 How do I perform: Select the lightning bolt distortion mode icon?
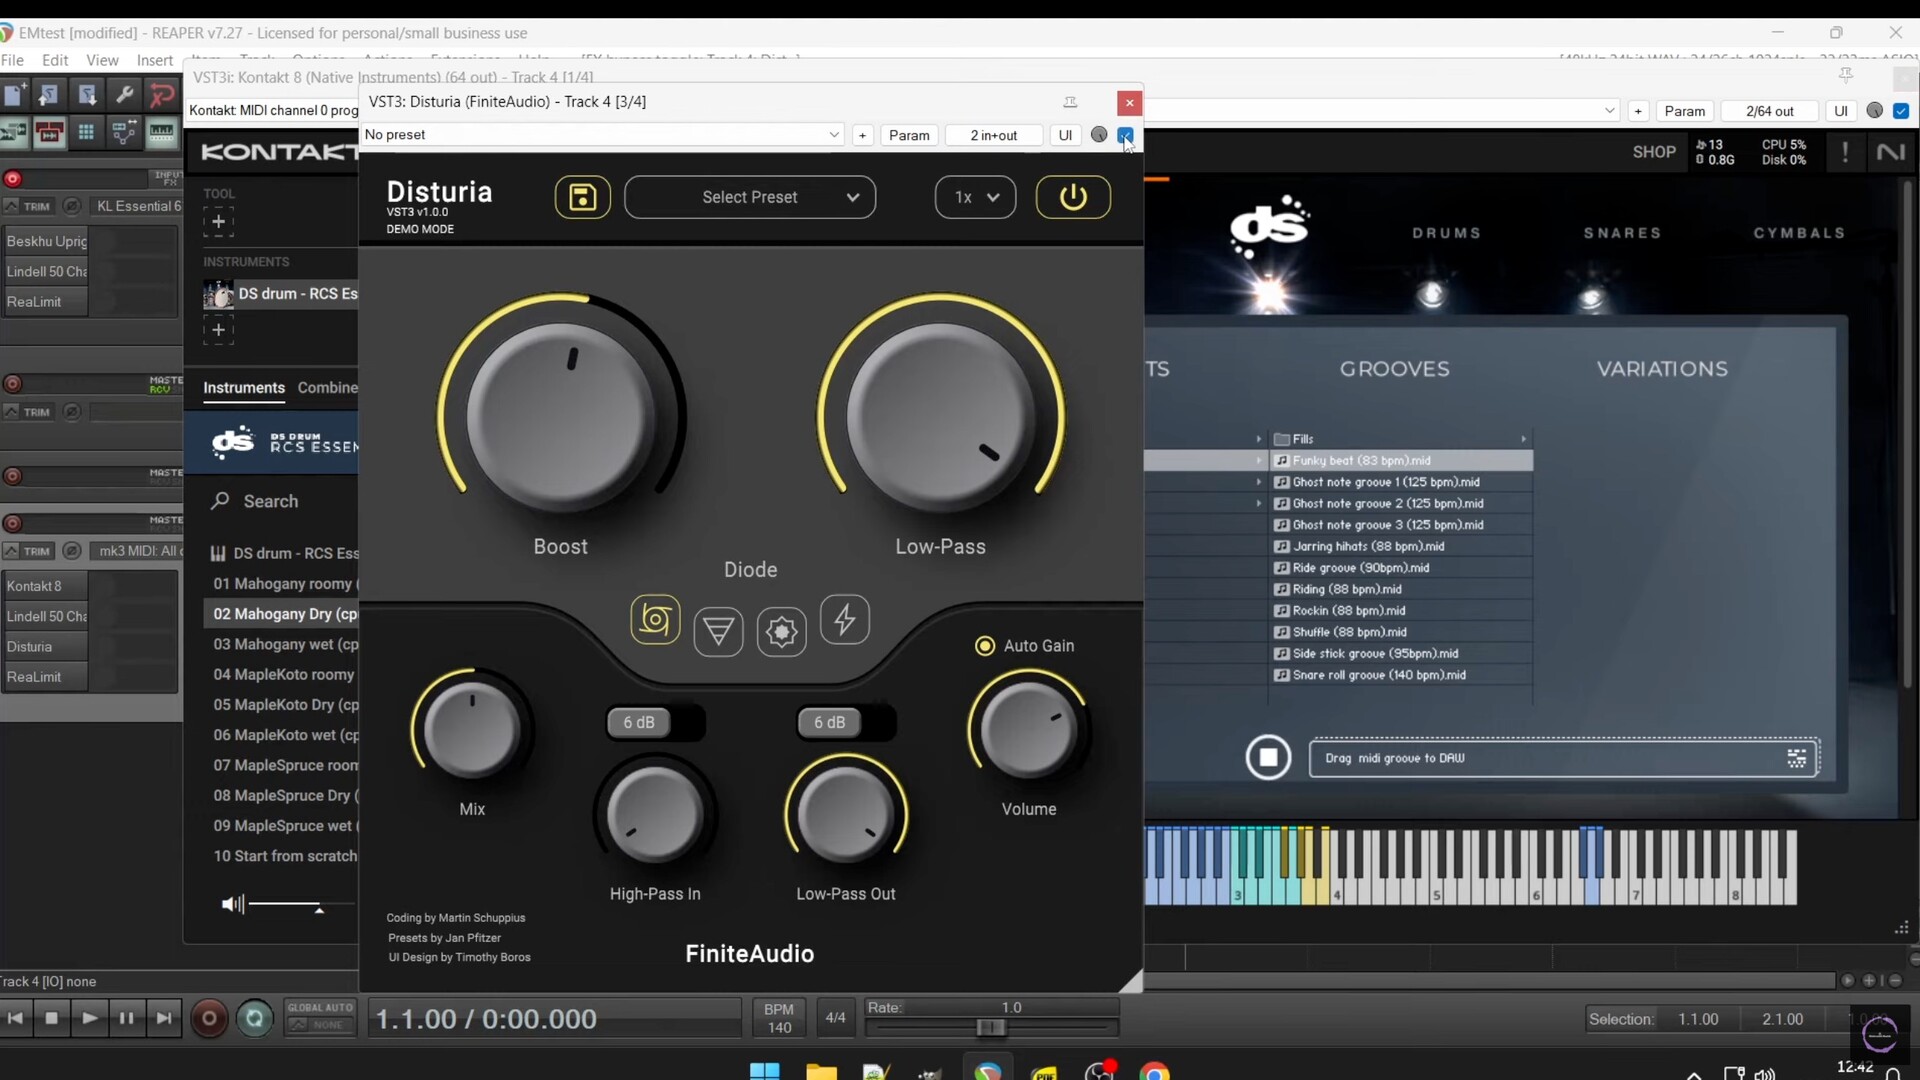[845, 620]
